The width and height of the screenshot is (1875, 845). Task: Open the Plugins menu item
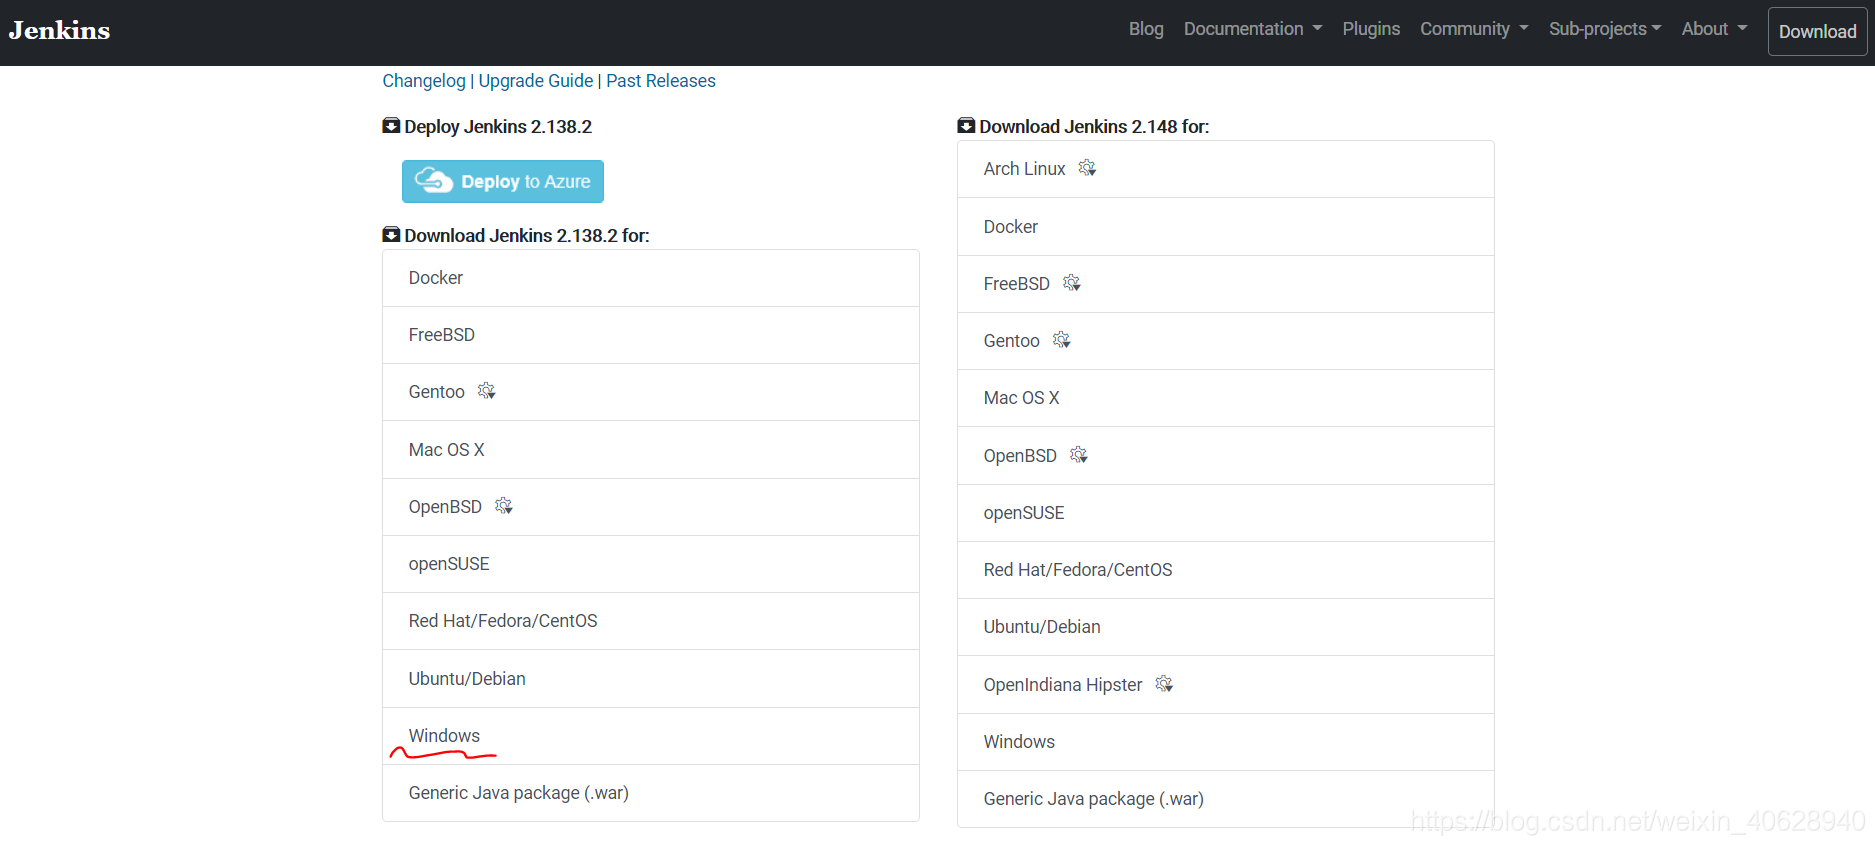1371,29
